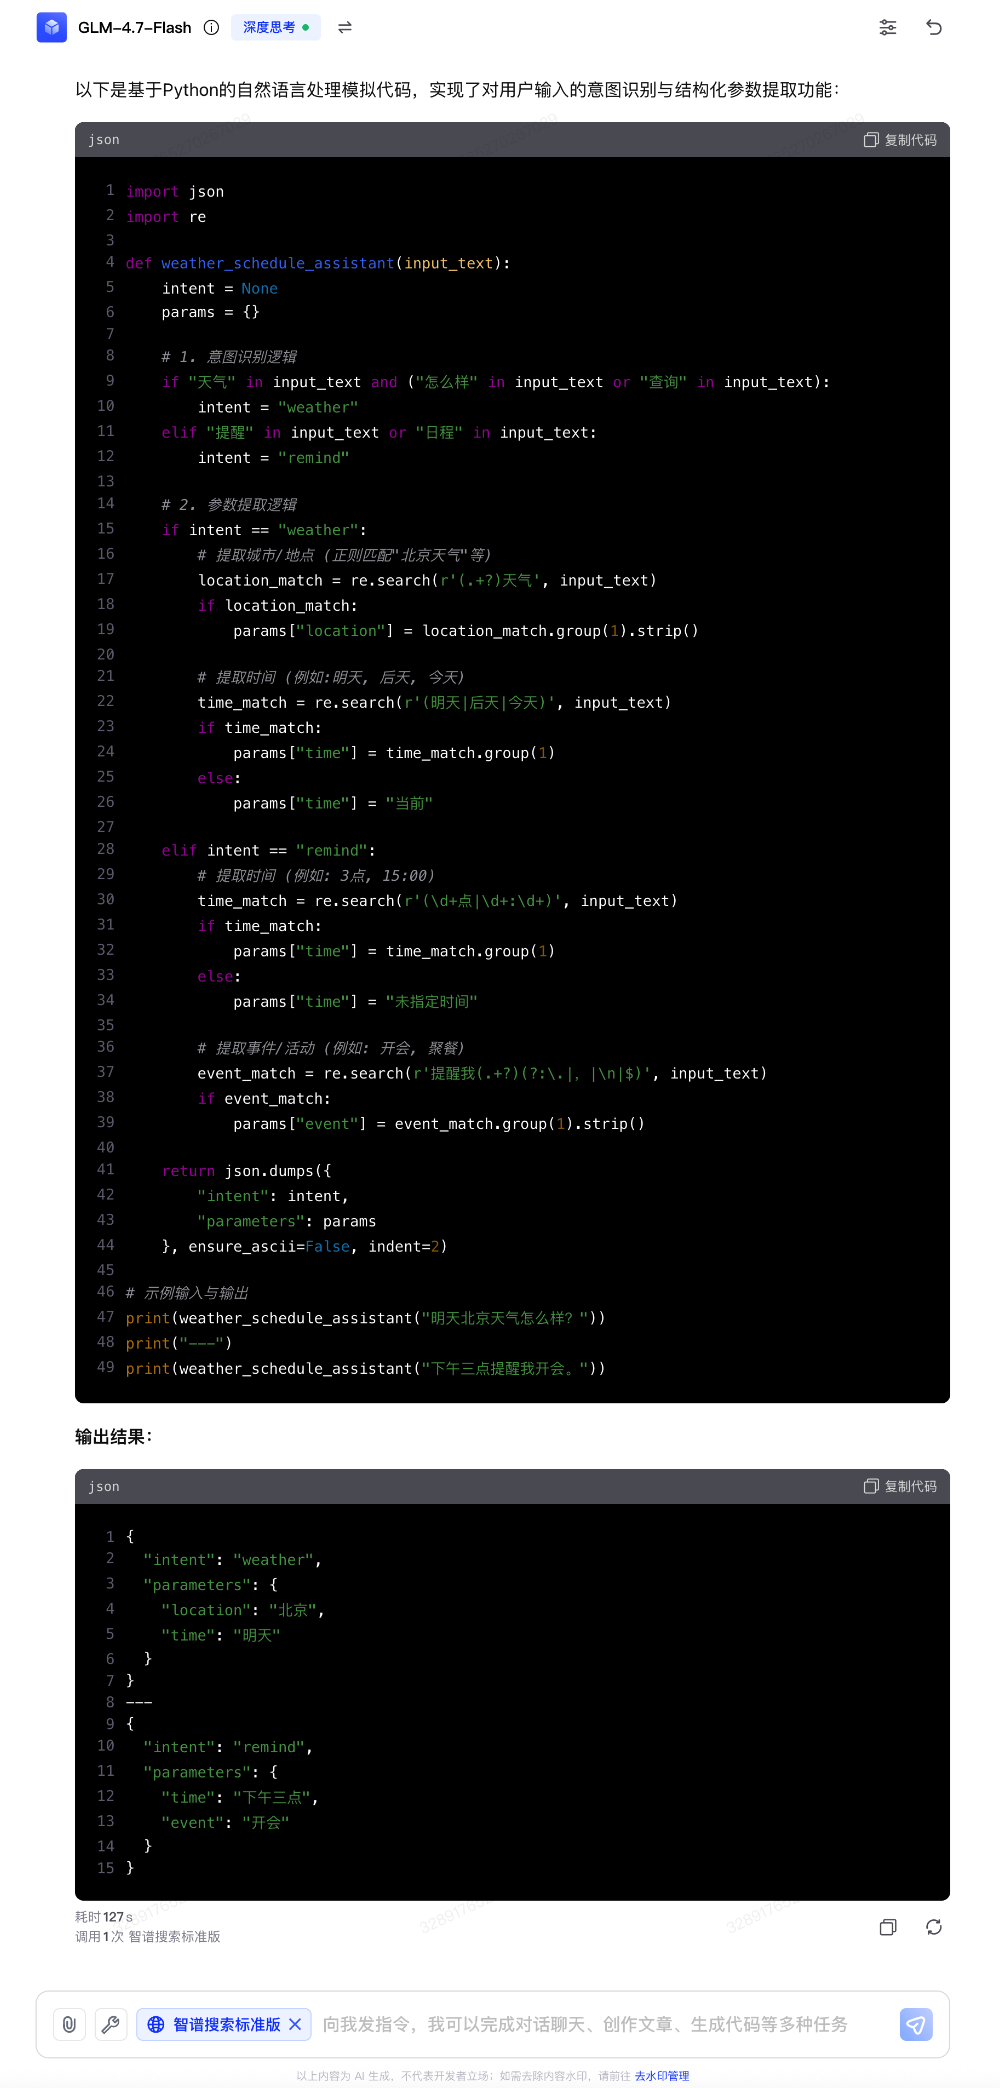Click the attachment paperclip icon

tap(69, 2024)
